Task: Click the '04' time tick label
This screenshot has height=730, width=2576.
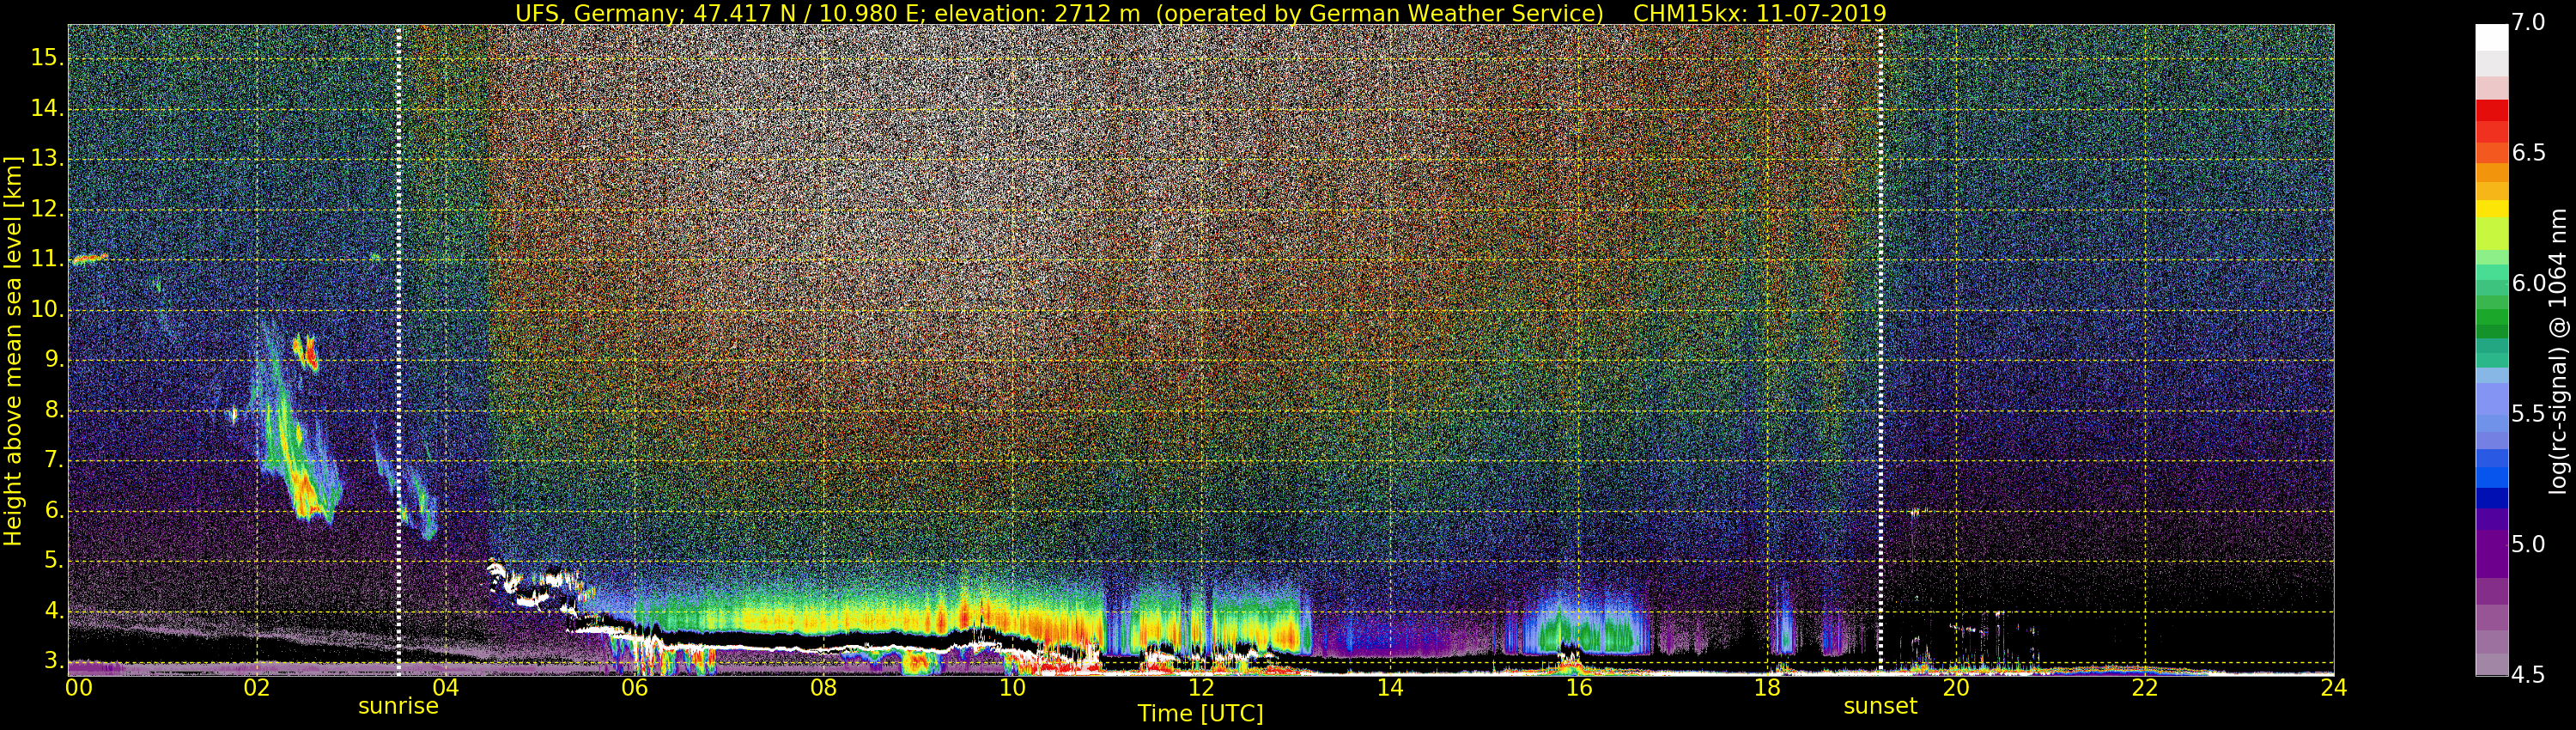Action: [x=445, y=688]
